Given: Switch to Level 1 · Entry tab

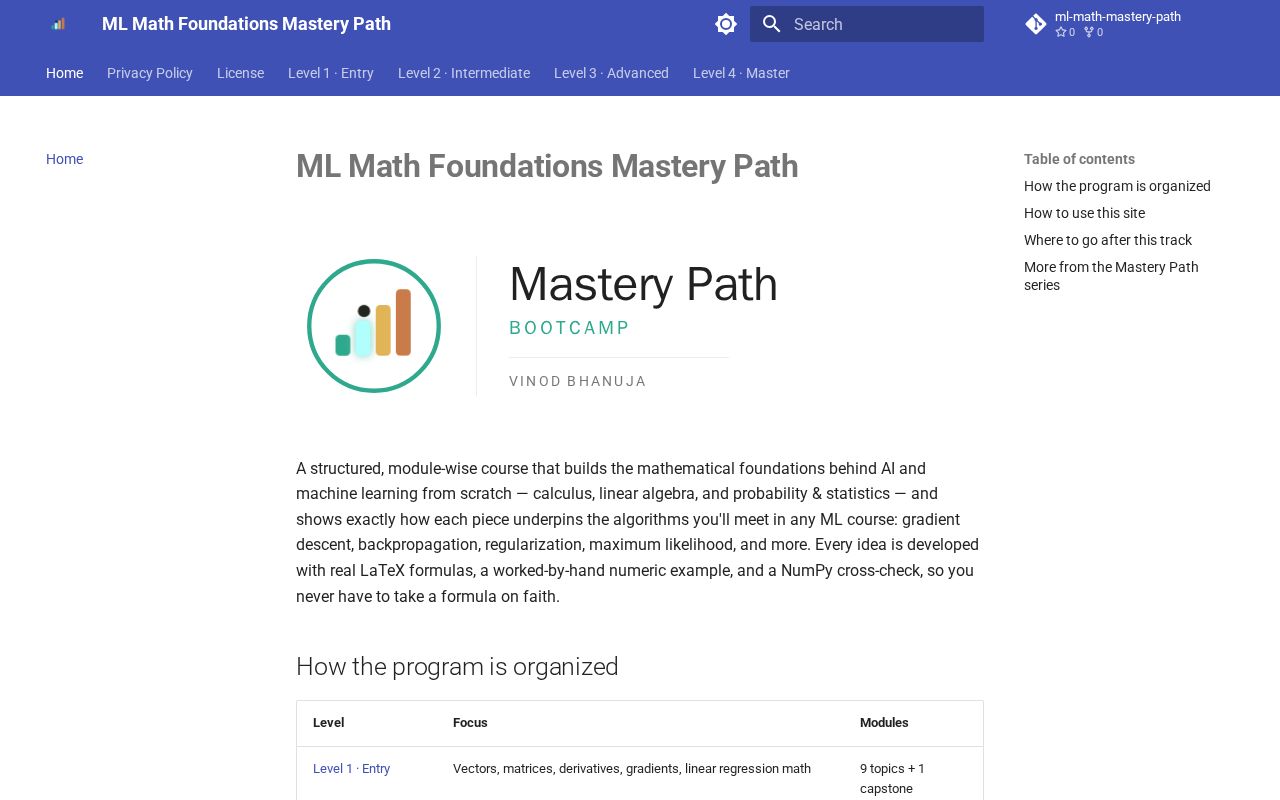Looking at the screenshot, I should pyautogui.click(x=331, y=73).
